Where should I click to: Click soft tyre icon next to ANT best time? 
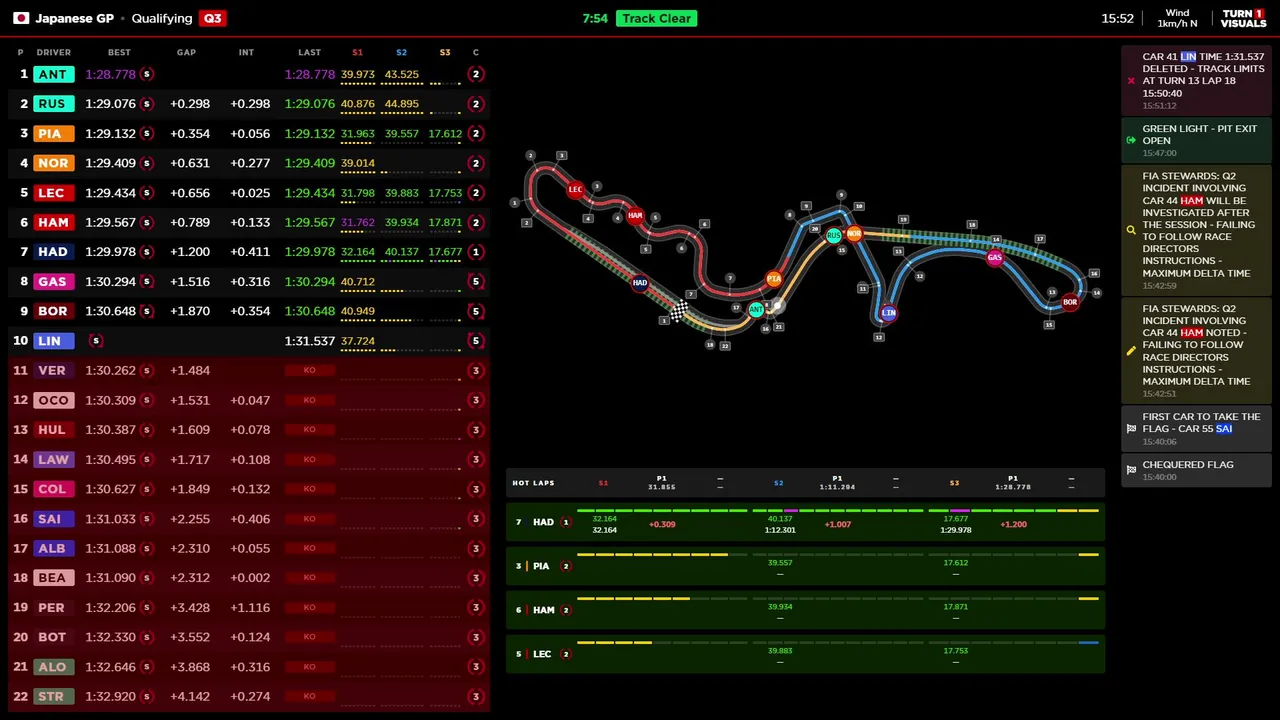coord(146,74)
